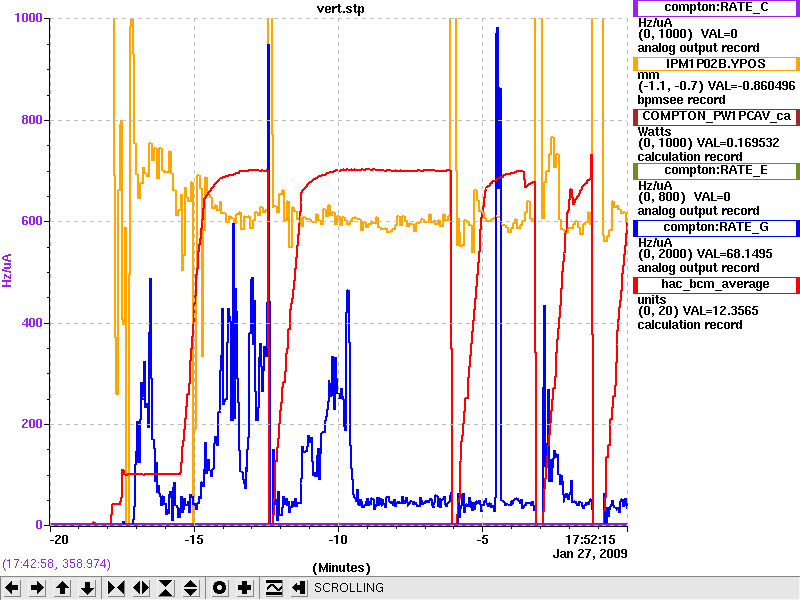Click the pan right arrow button
The image size is (800, 600).
coord(37,588)
